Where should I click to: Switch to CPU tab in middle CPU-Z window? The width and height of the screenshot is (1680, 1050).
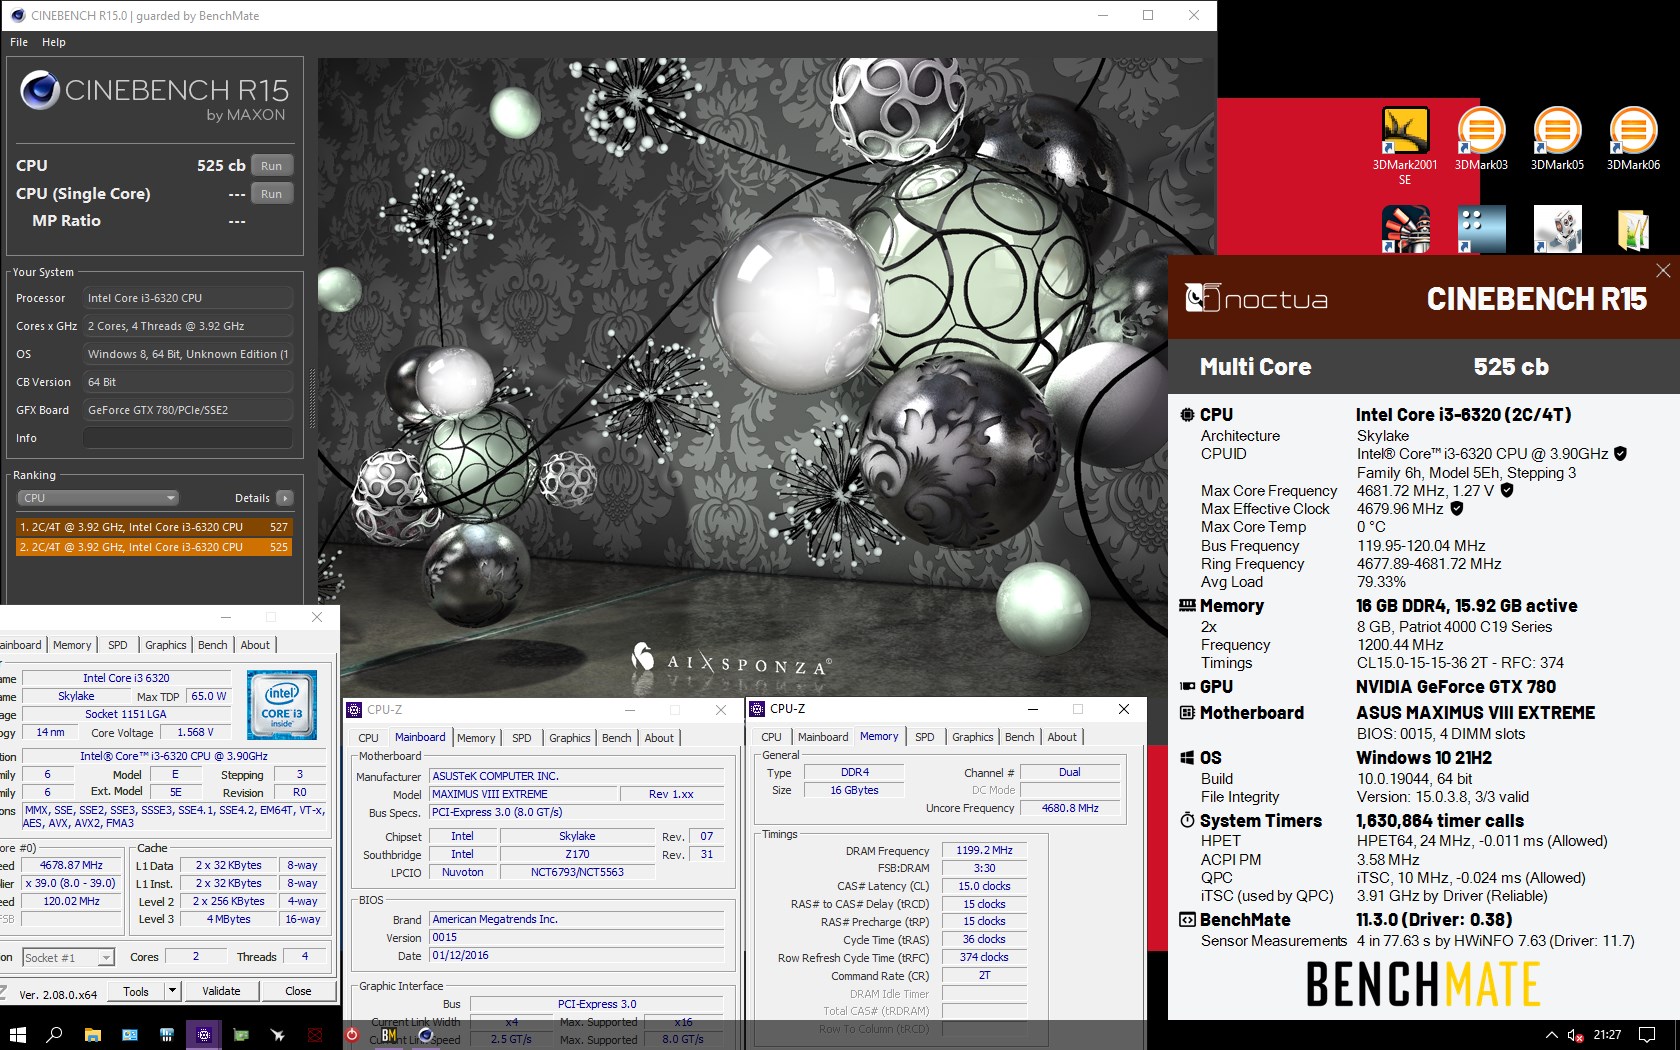368,738
